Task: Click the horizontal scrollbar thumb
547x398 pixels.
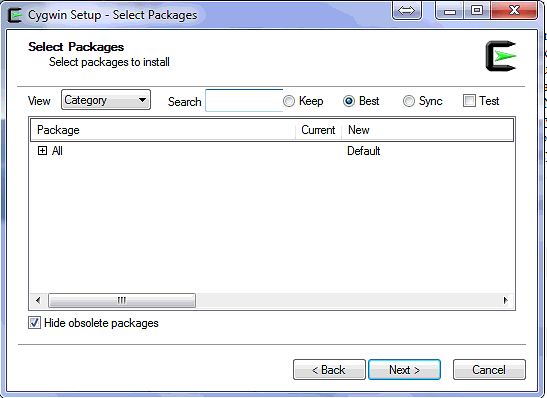Action: [122, 300]
